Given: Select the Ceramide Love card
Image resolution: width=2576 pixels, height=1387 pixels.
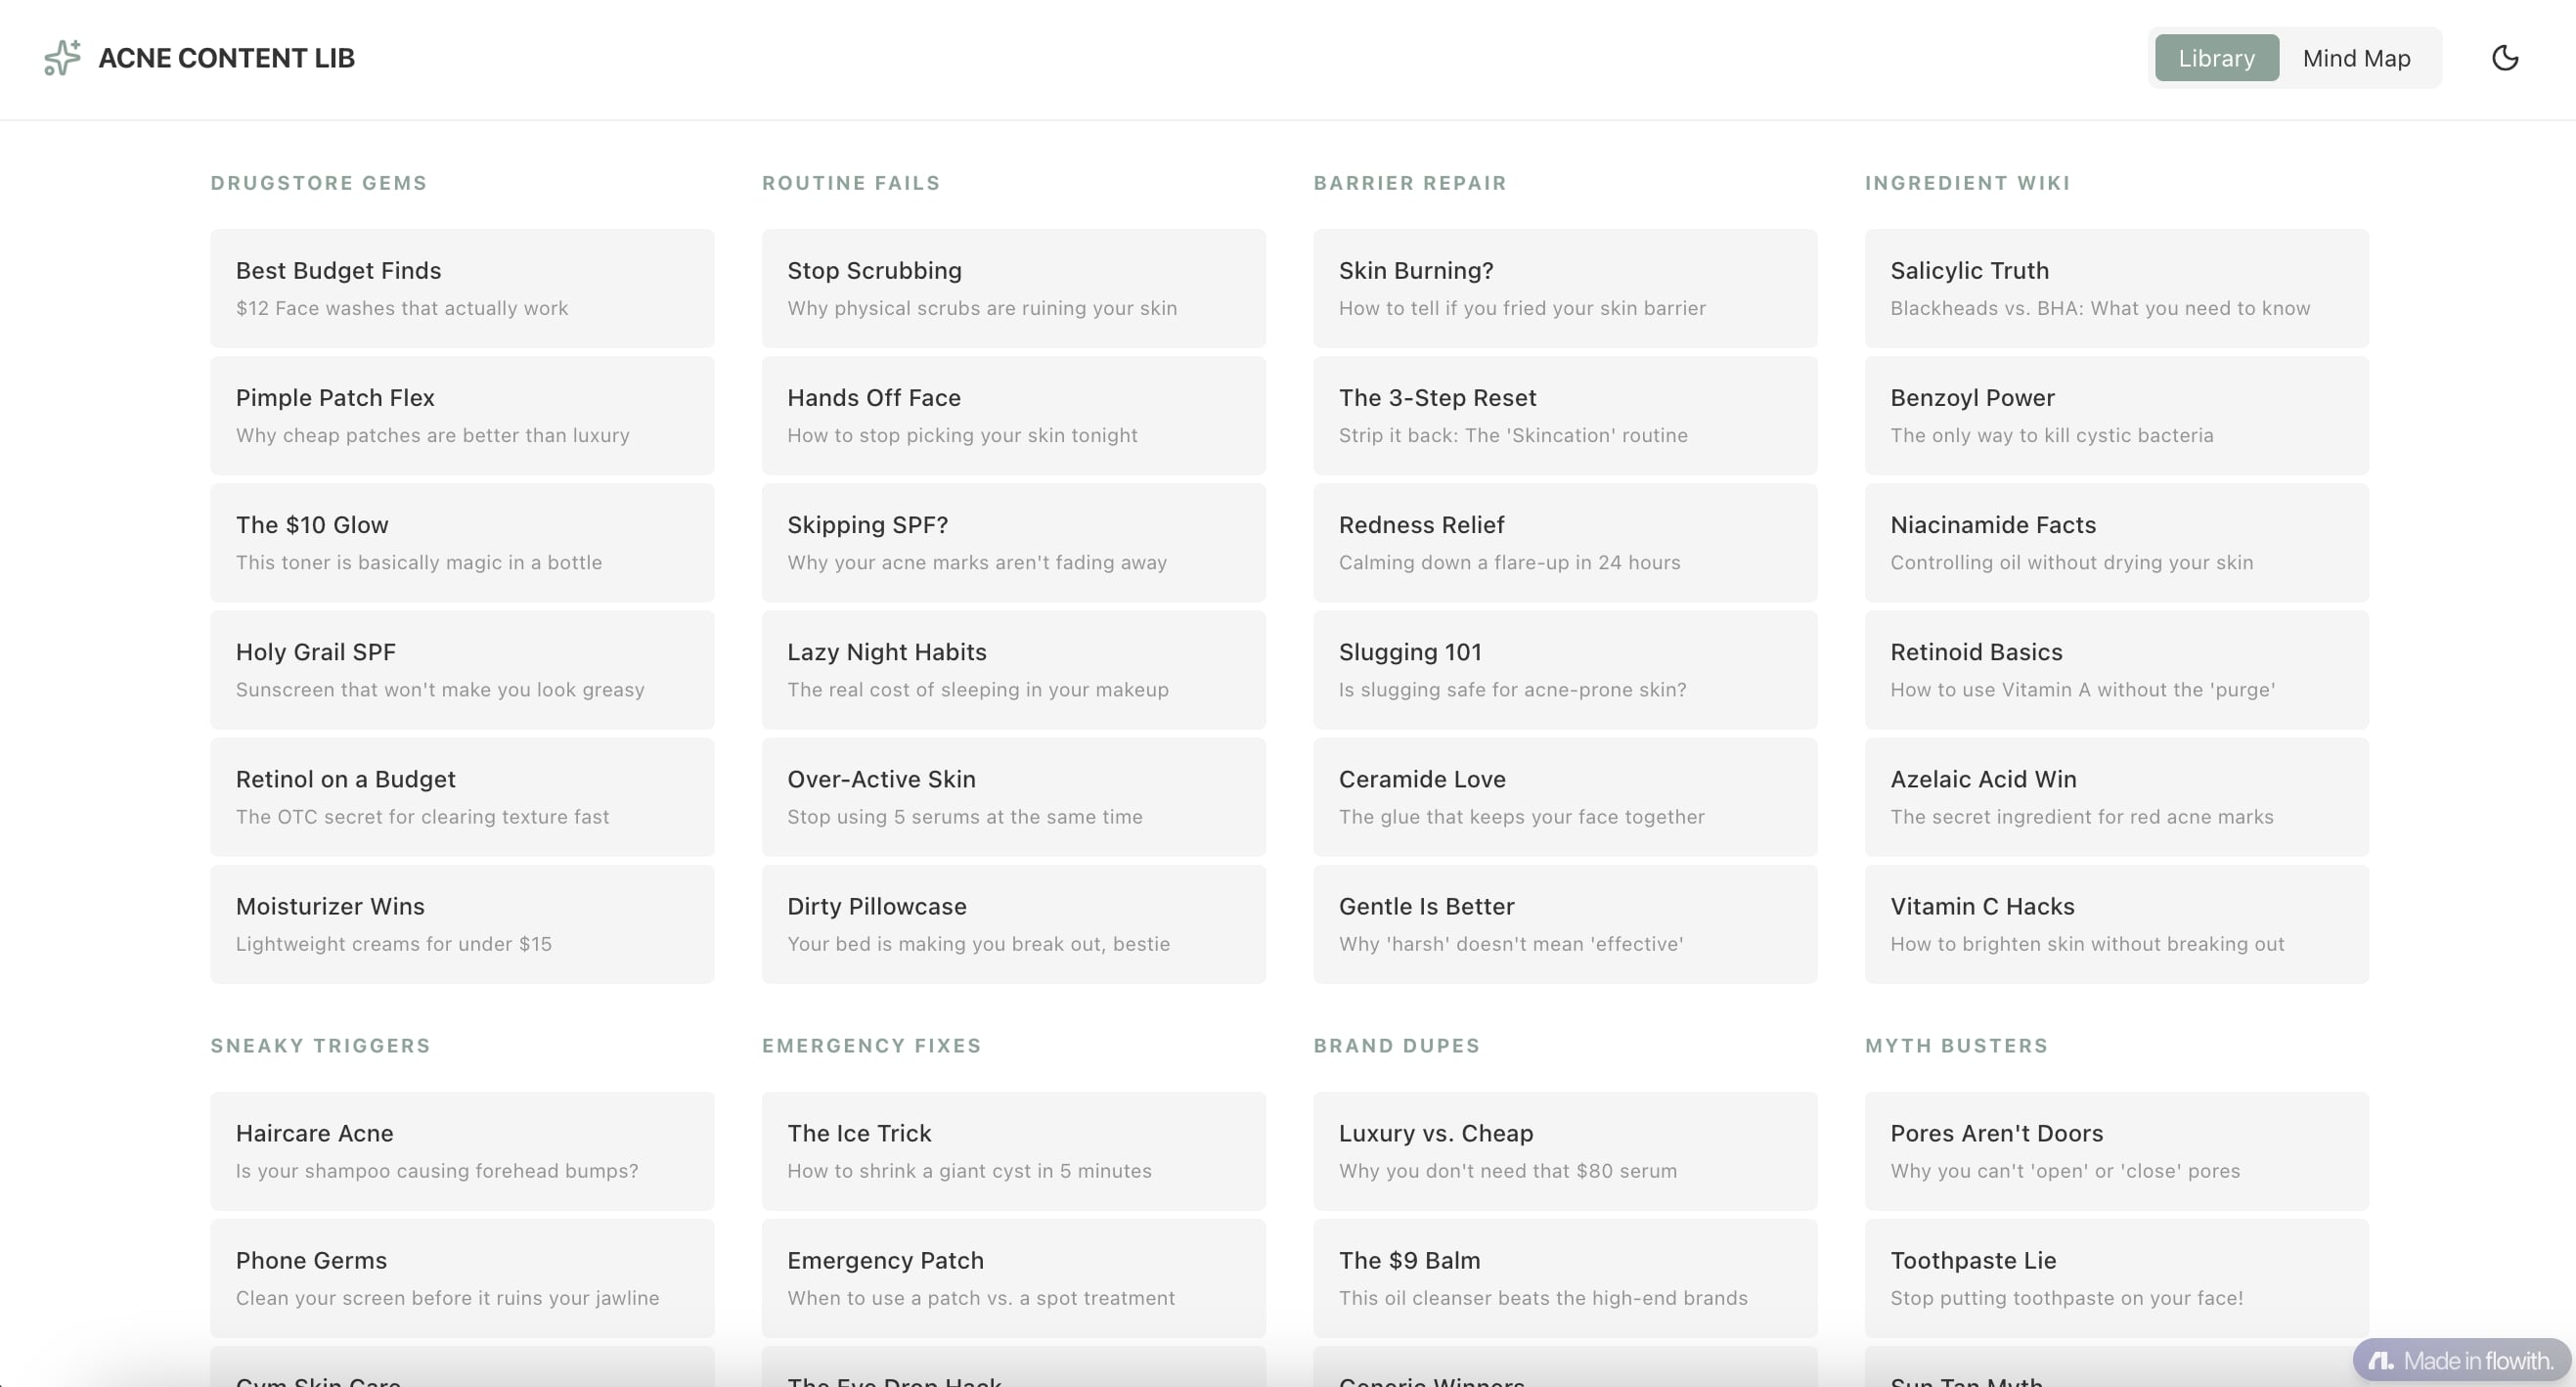Looking at the screenshot, I should point(1565,797).
